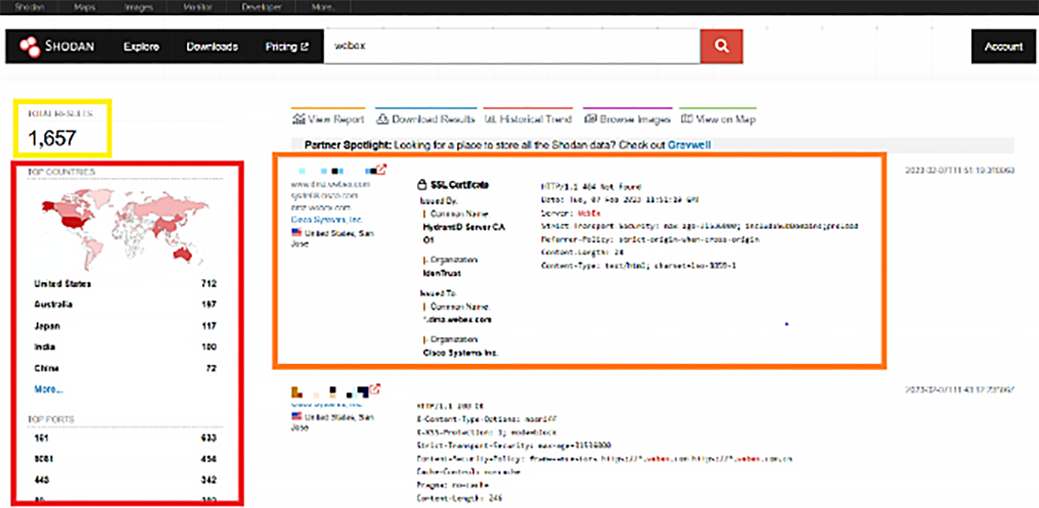Viewport: 1039px width, 508px height.
Task: Filter results by port 8081
Action: [x=43, y=459]
